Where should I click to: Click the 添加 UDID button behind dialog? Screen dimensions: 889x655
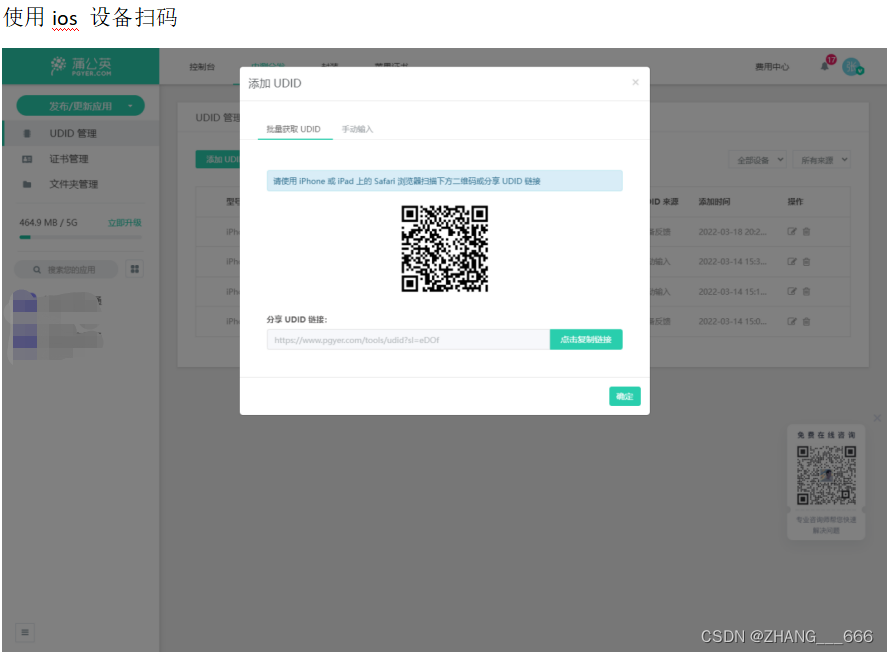click(218, 159)
